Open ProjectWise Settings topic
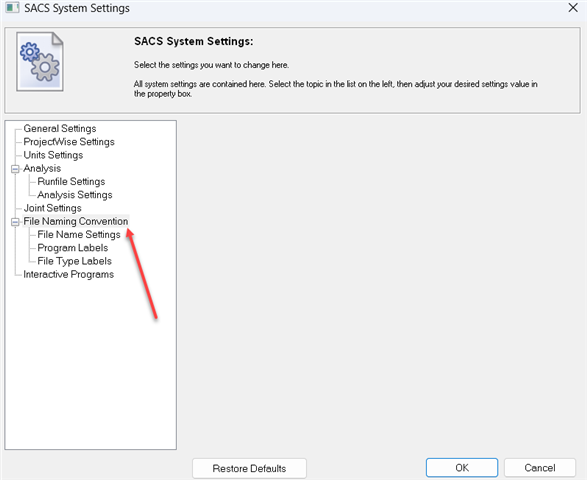The image size is (587, 480). tap(69, 142)
